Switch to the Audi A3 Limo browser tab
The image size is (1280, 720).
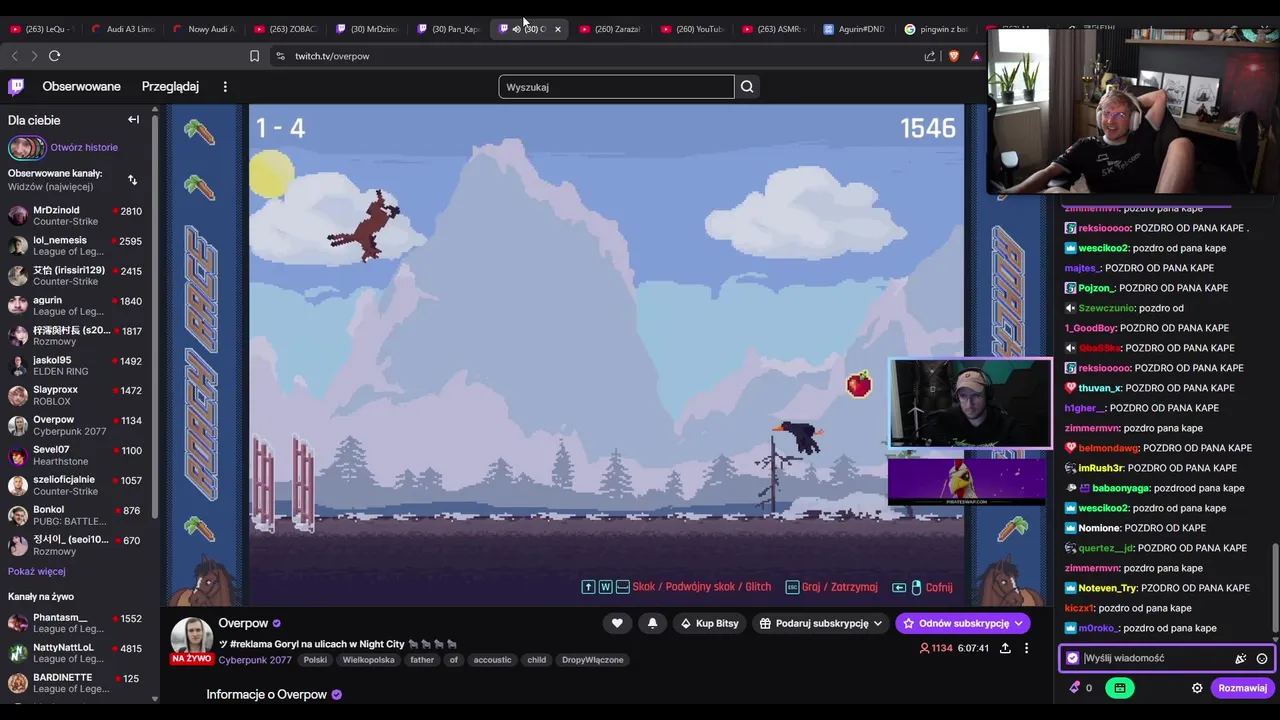124,29
